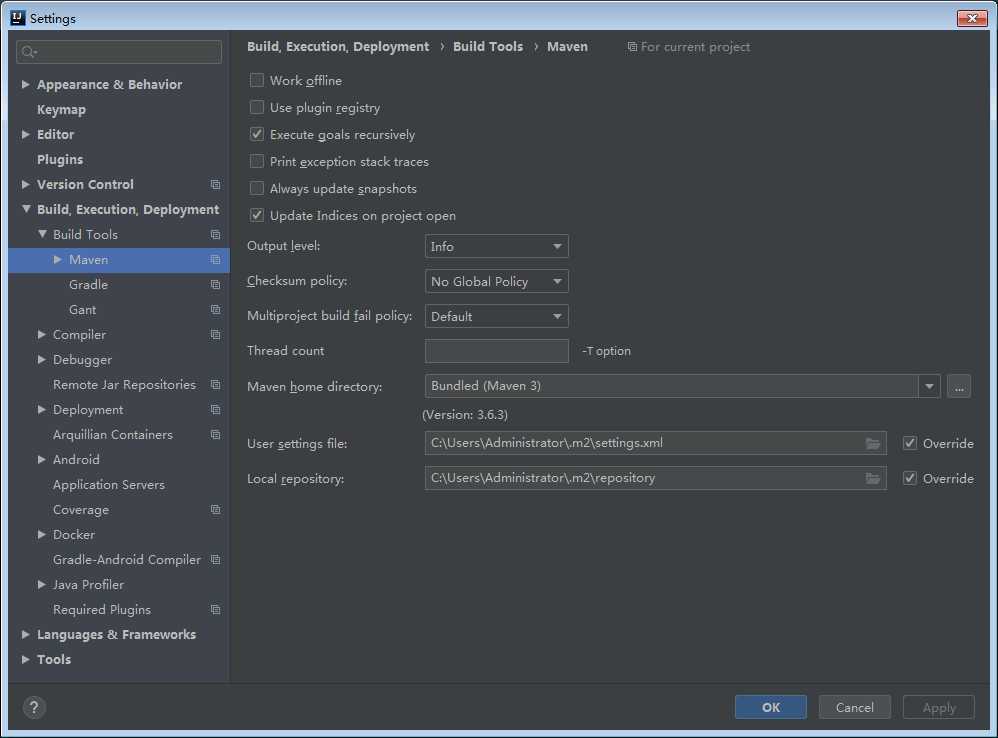
Task: Collapse the Build Tools node
Action: point(42,234)
